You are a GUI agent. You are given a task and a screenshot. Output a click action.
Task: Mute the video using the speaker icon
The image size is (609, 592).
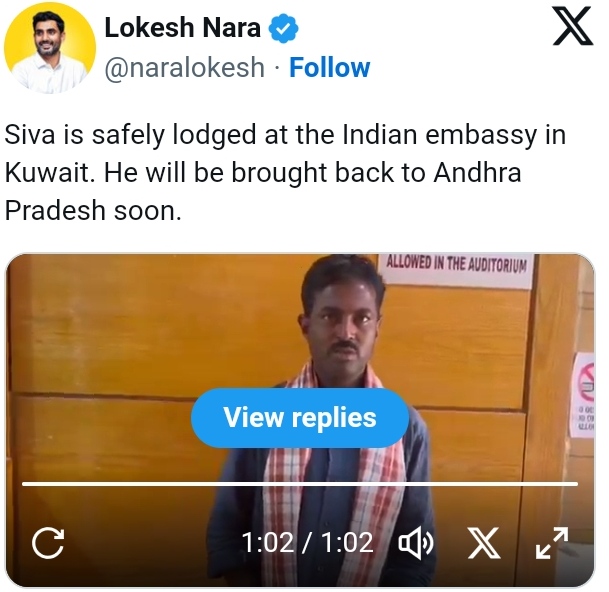pyautogui.click(x=416, y=543)
